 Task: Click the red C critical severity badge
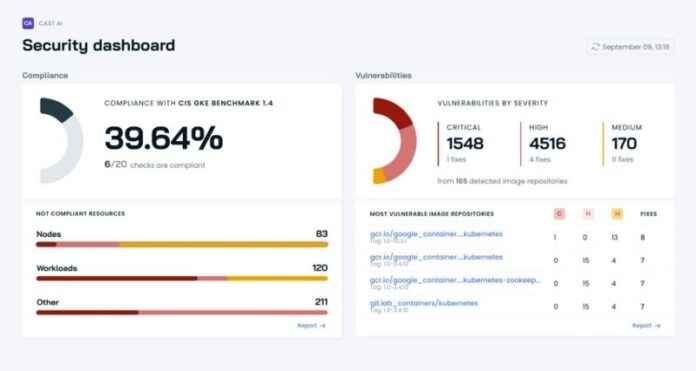click(x=559, y=214)
